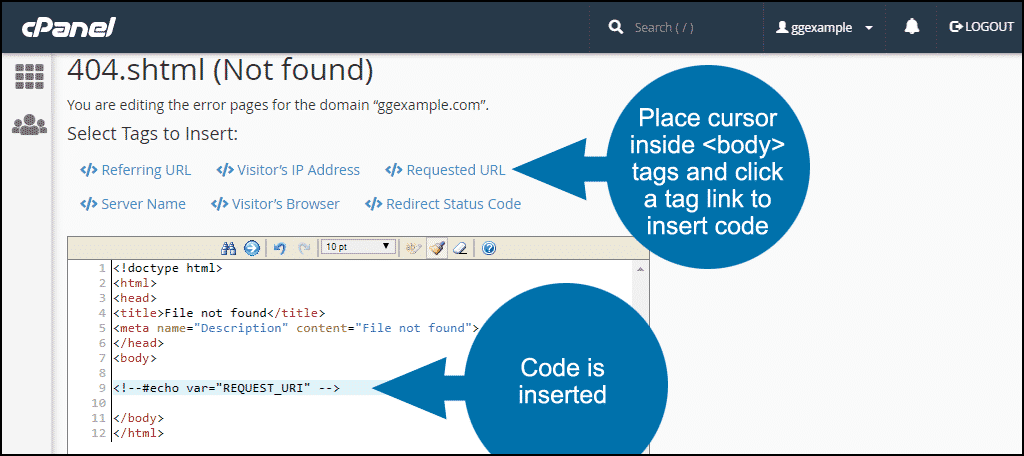1024x456 pixels.
Task: Click the magnifier search icon
Action: coord(616,27)
